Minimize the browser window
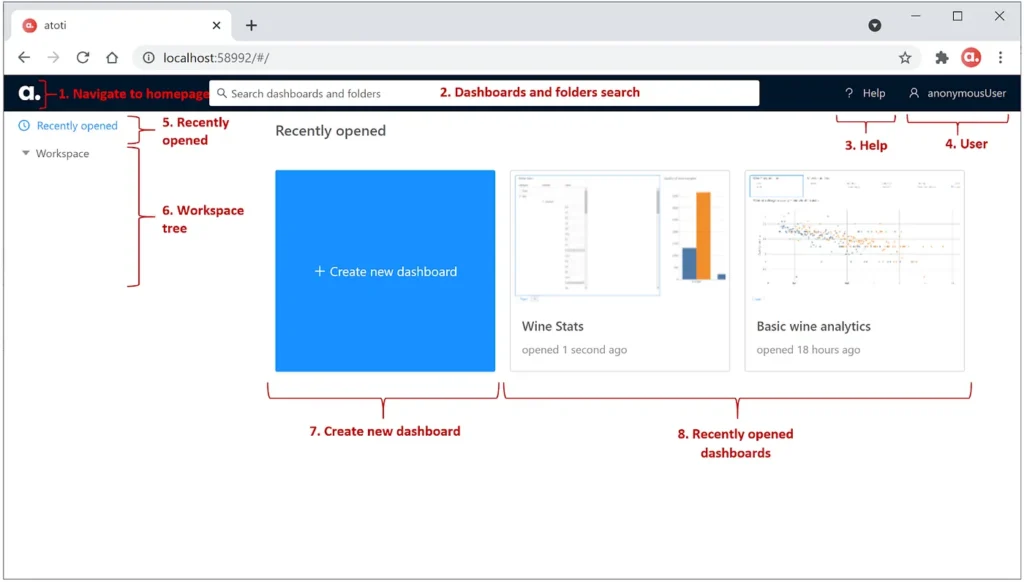This screenshot has width=1024, height=582. (x=916, y=16)
